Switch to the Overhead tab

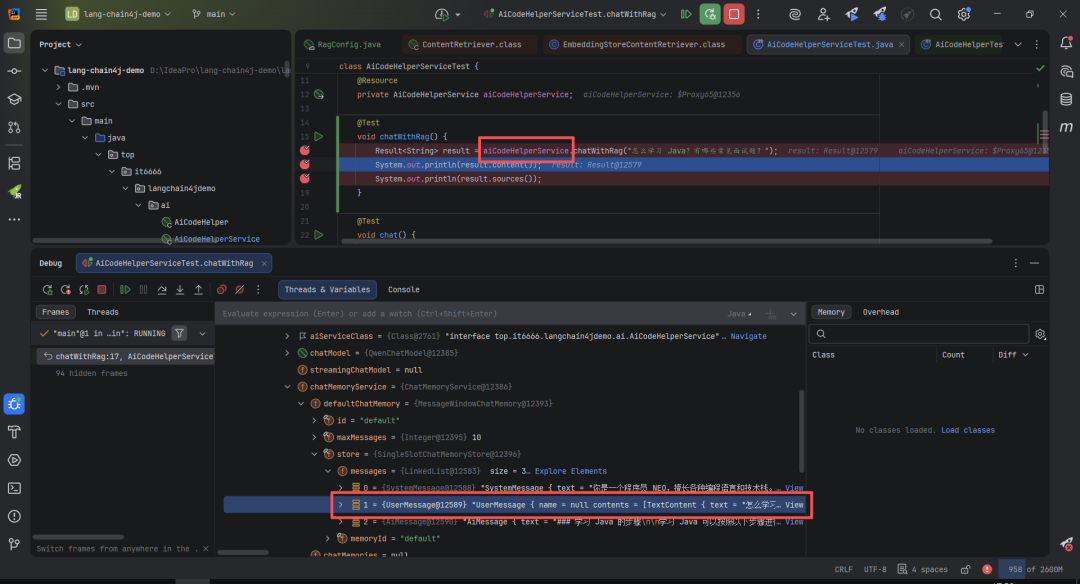(x=880, y=312)
